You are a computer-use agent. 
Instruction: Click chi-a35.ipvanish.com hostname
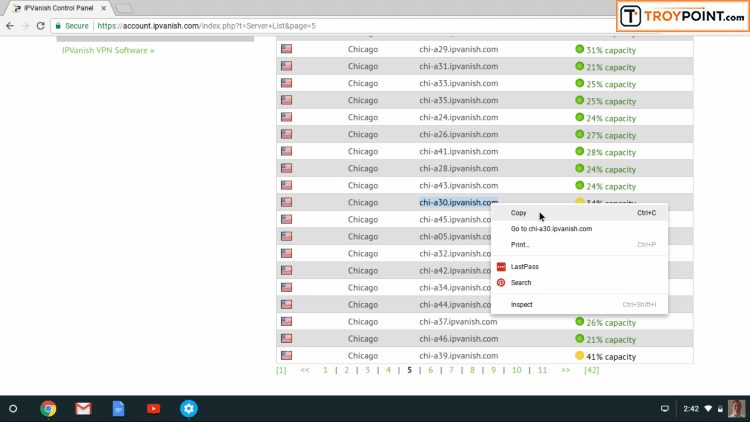[459, 100]
